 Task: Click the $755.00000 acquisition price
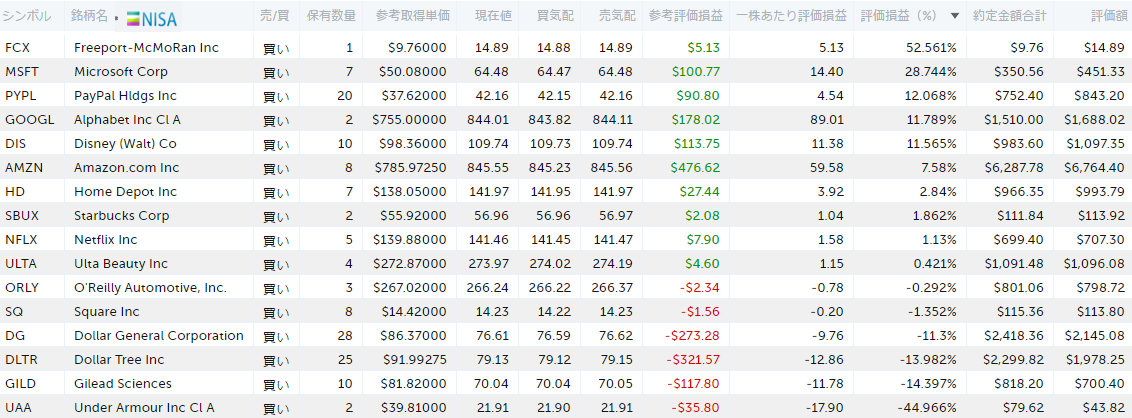pos(409,120)
